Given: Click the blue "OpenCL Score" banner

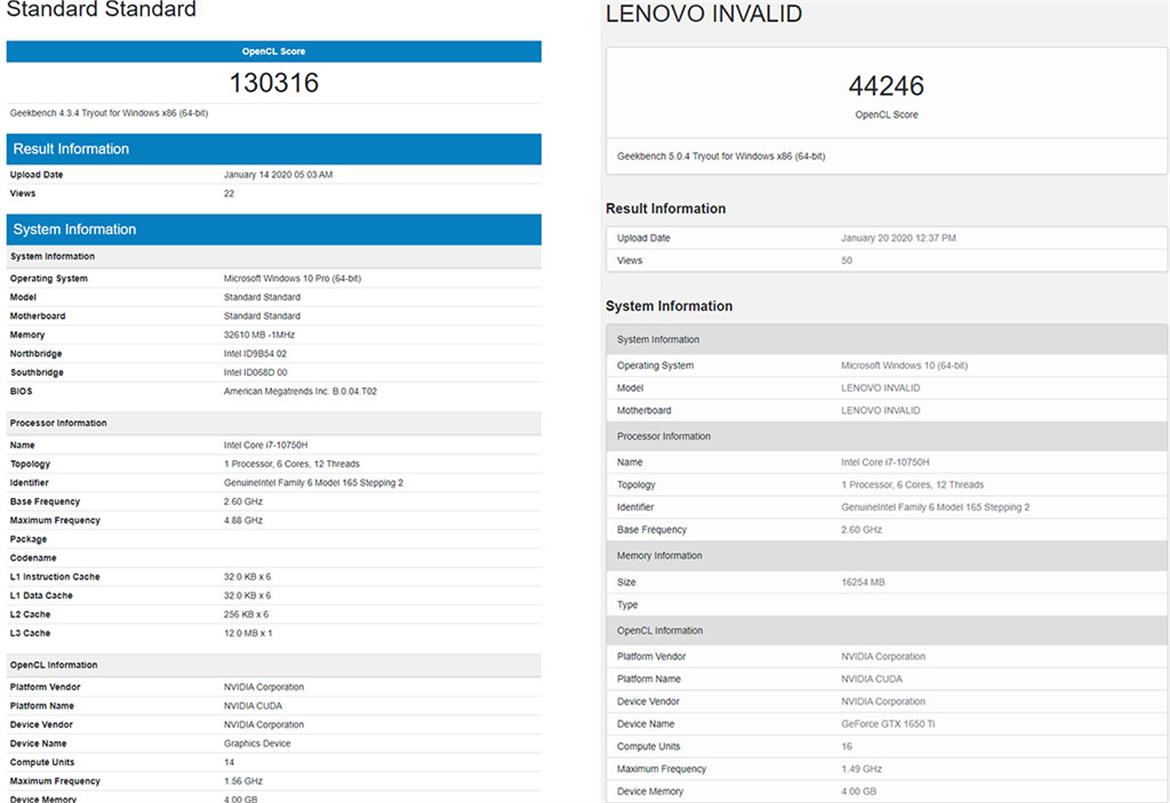Looking at the screenshot, I should click(x=273, y=51).
